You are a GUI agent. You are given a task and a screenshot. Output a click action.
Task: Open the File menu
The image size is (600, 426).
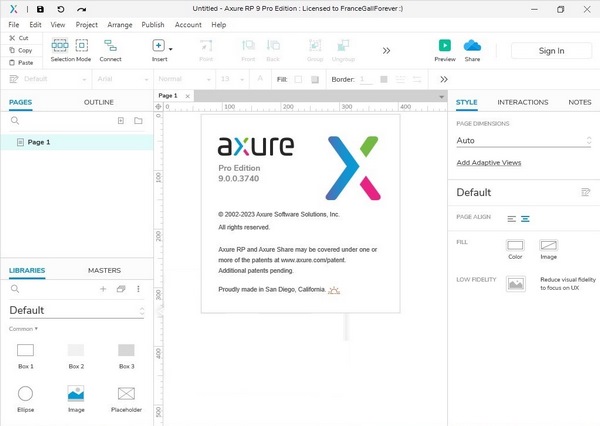click(x=14, y=25)
